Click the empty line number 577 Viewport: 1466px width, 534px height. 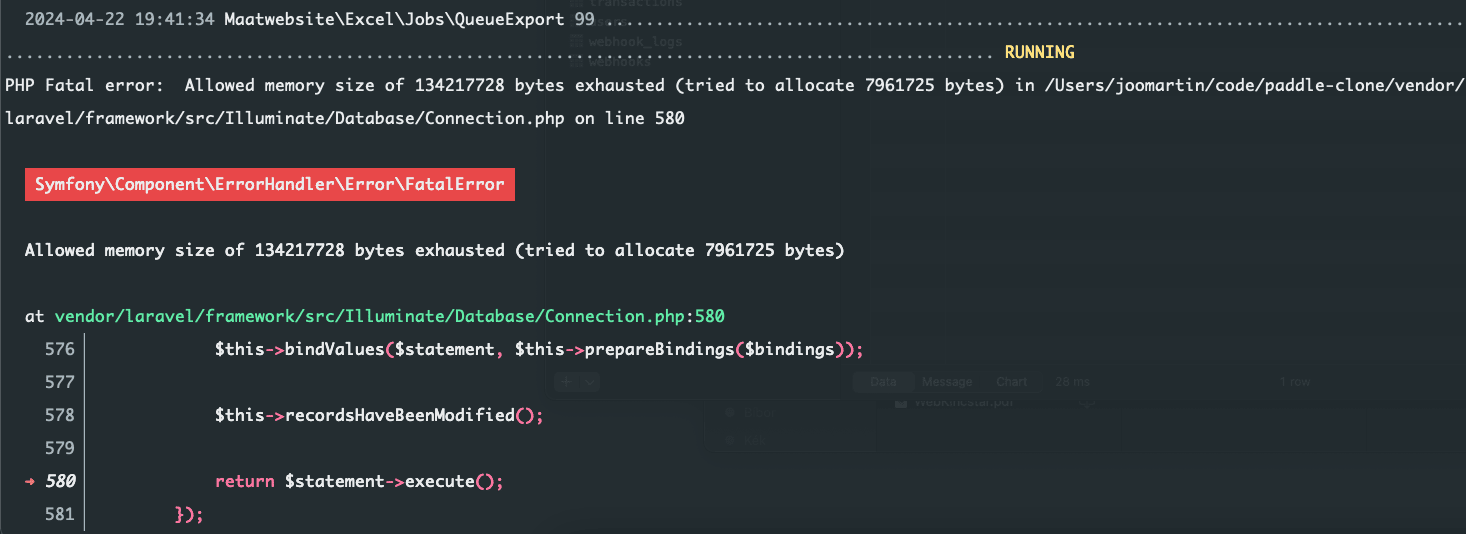(x=59, y=382)
